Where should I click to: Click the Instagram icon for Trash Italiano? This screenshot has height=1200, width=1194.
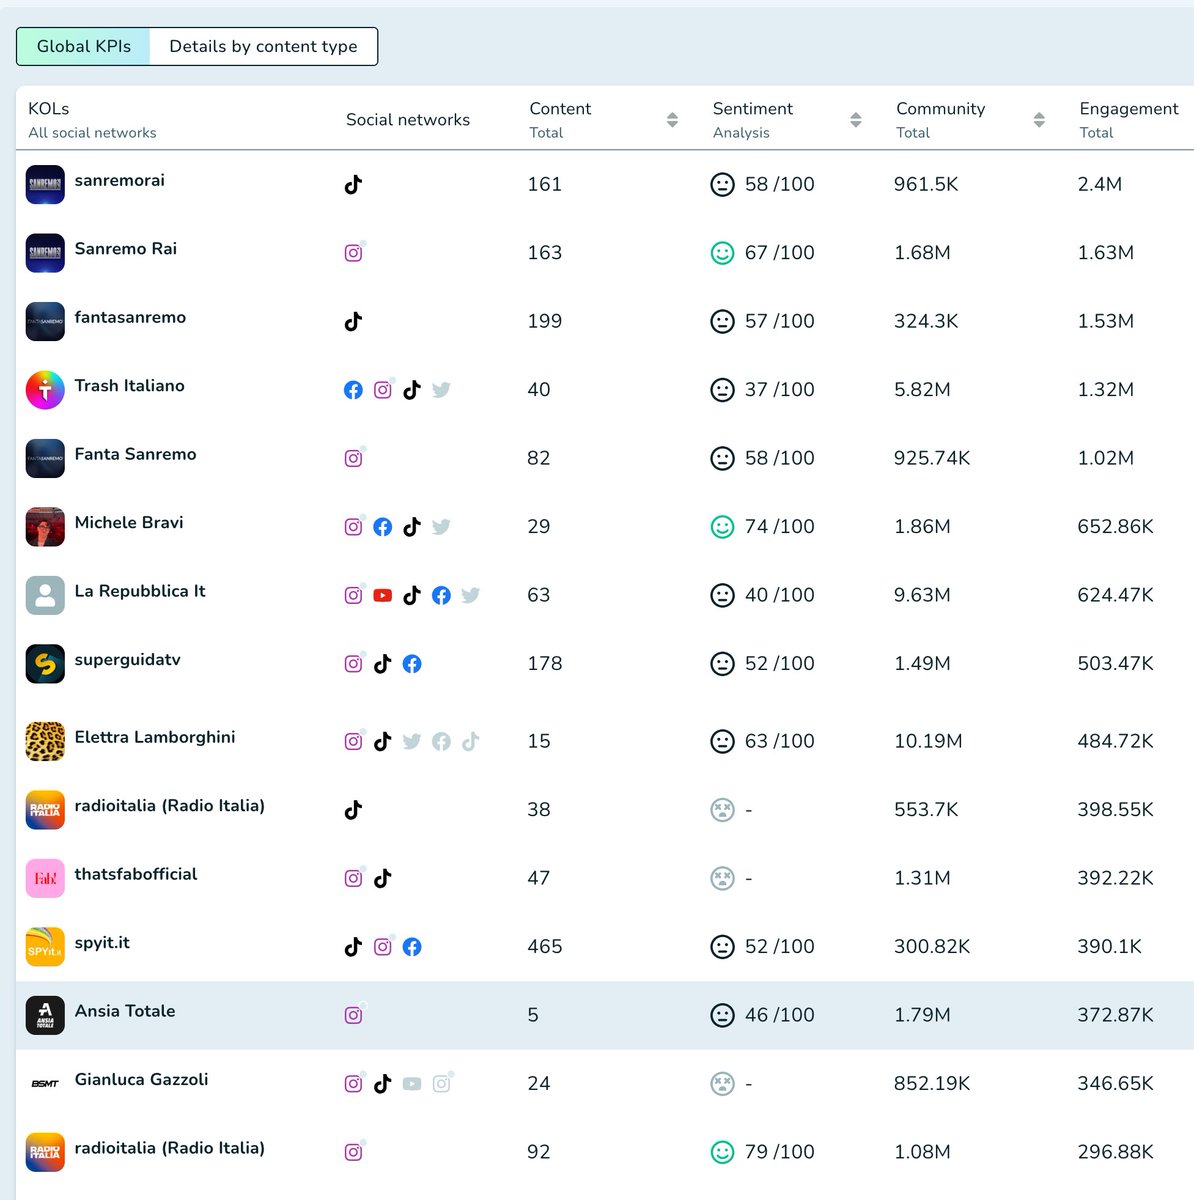(383, 390)
